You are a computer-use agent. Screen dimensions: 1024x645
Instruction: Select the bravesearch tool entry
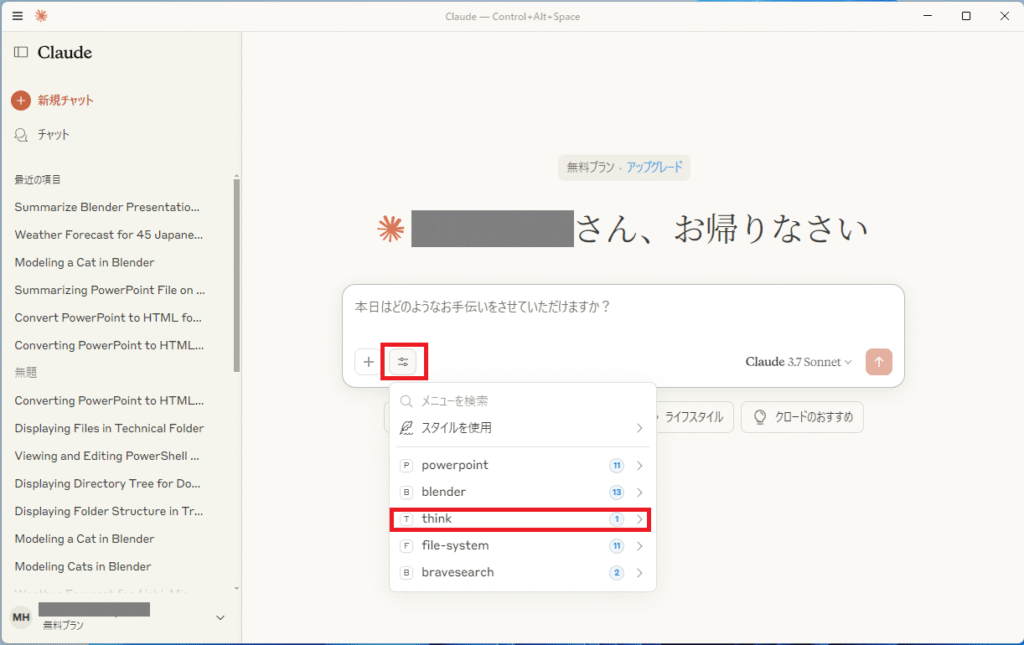(x=522, y=573)
